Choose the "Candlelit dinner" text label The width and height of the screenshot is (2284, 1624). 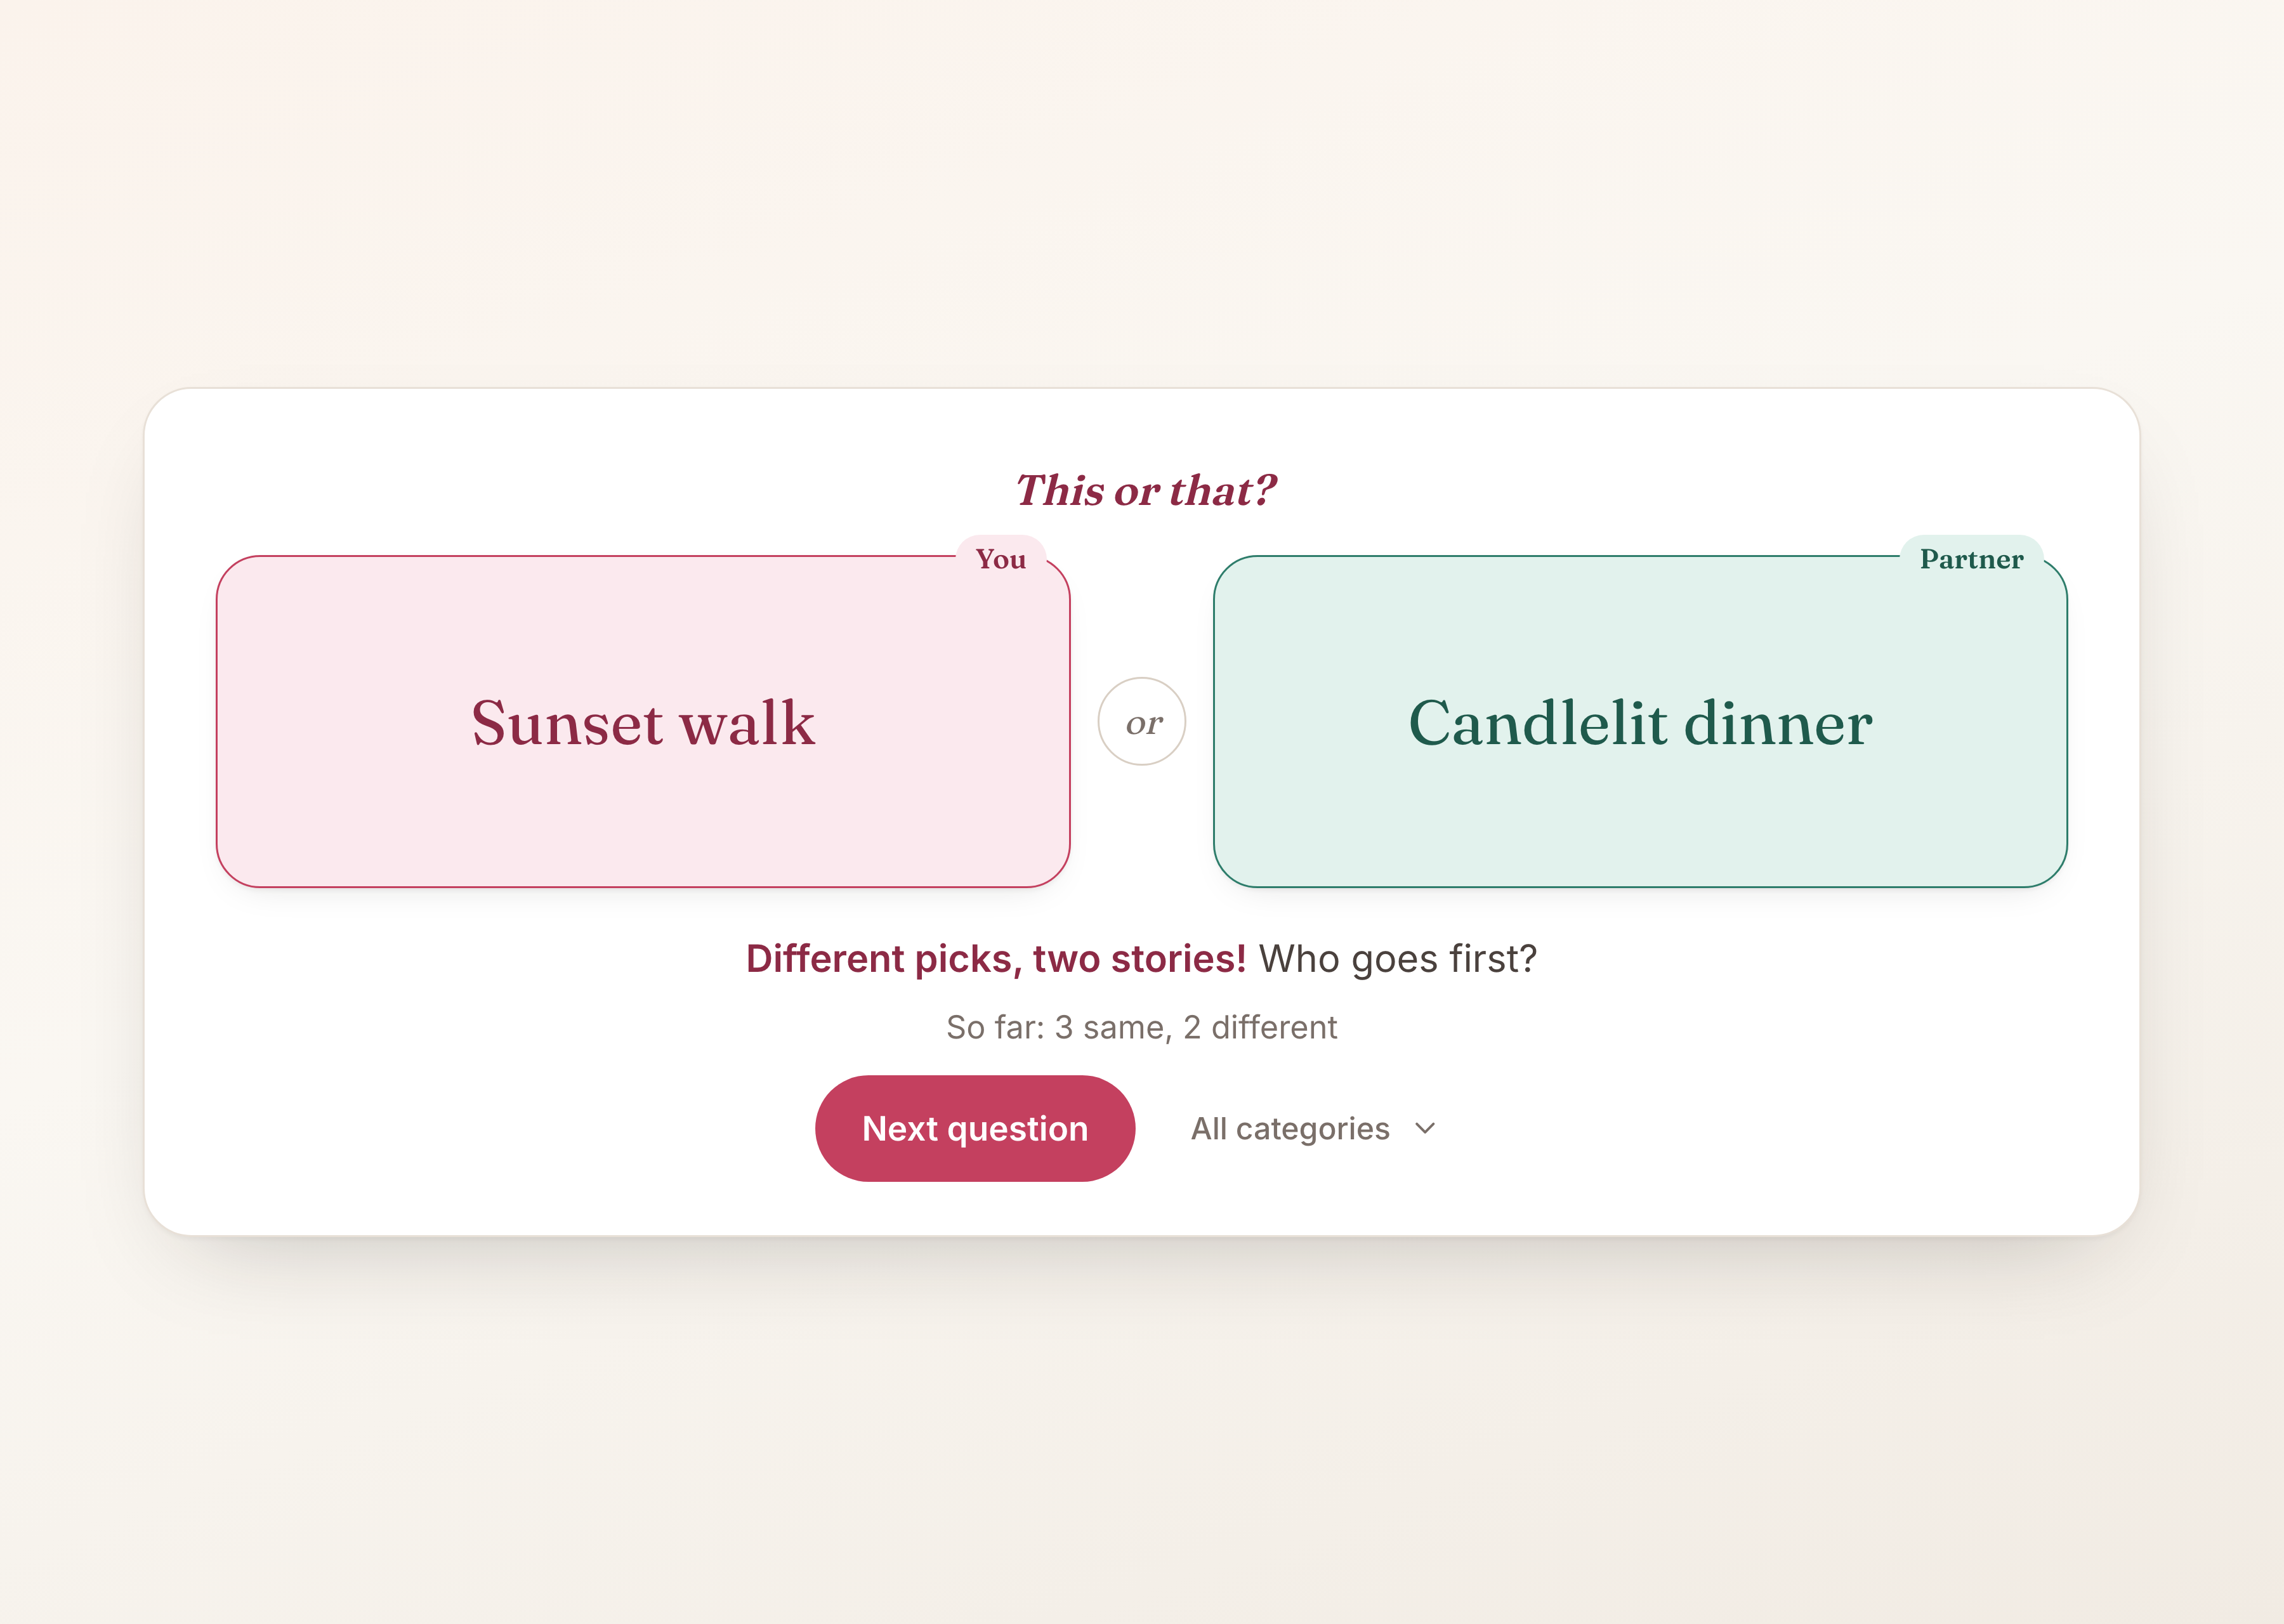click(x=1640, y=722)
